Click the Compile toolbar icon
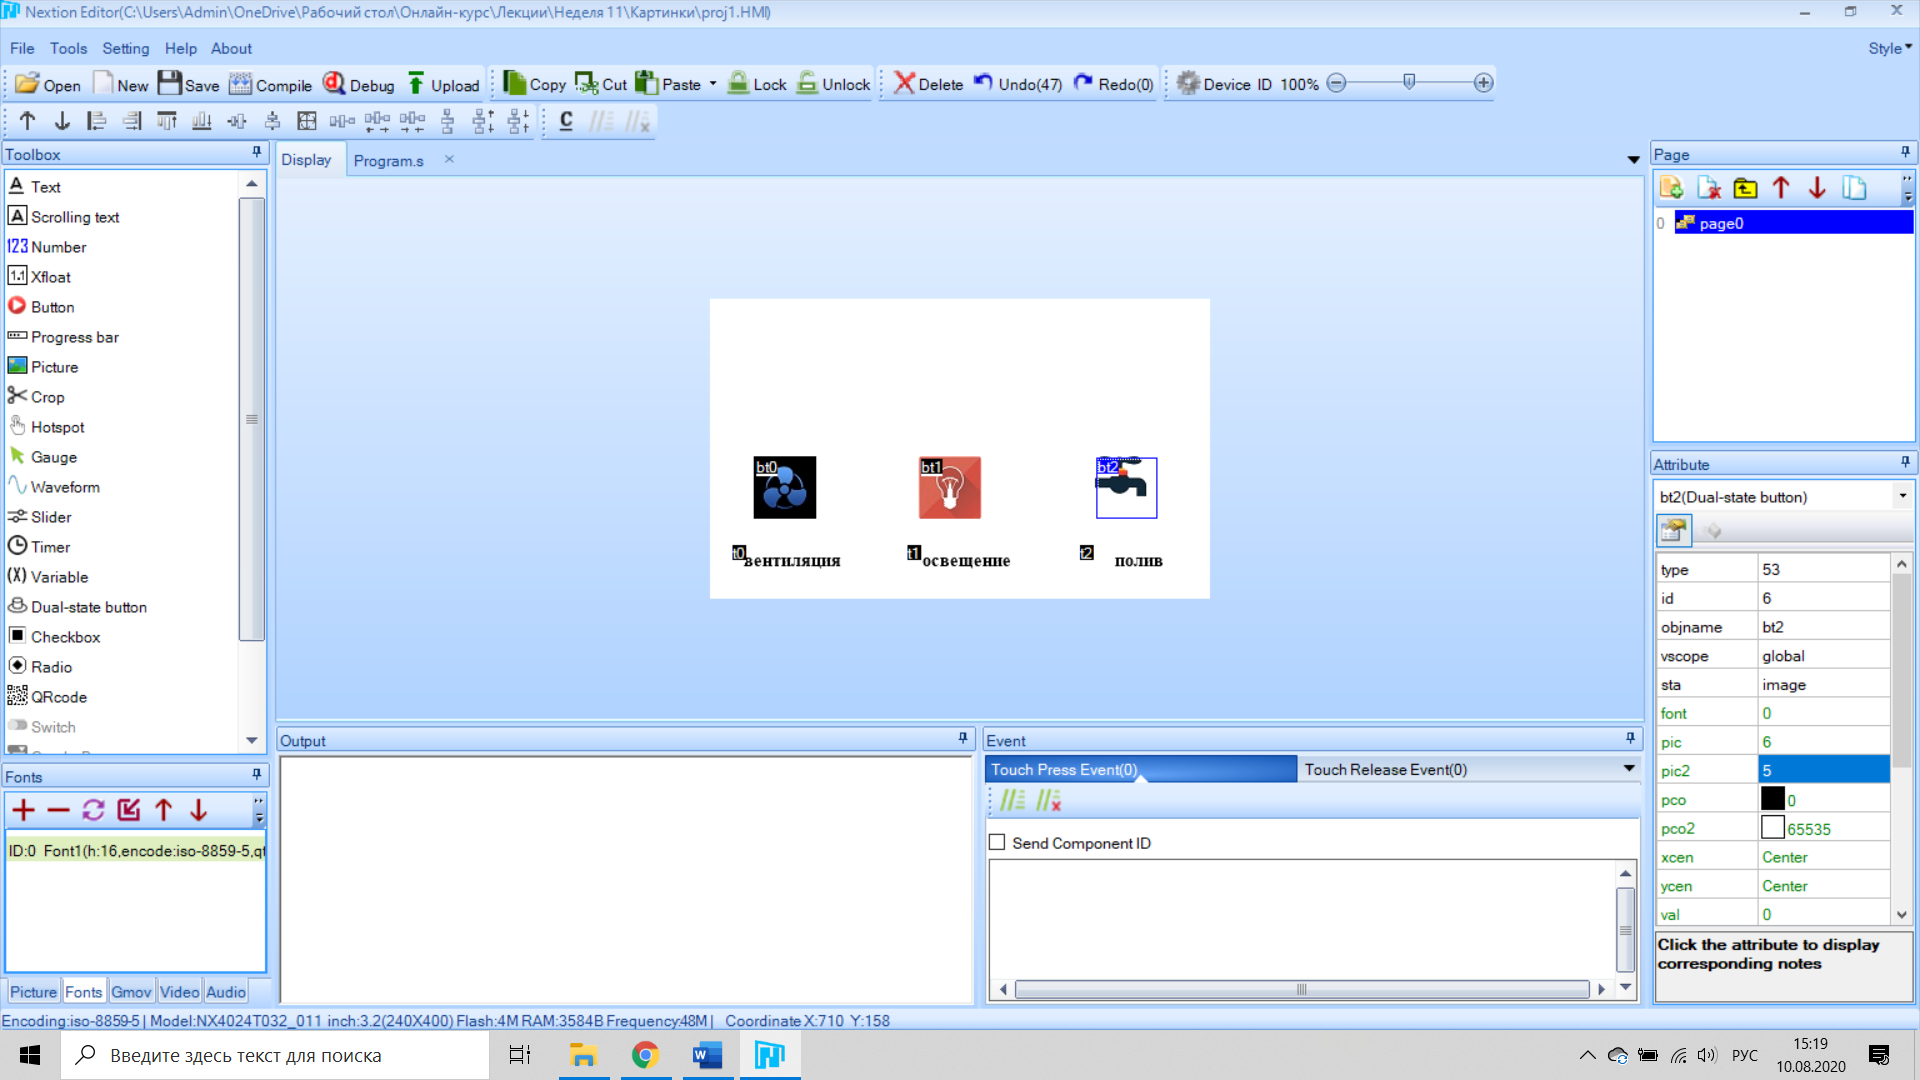 [240, 84]
